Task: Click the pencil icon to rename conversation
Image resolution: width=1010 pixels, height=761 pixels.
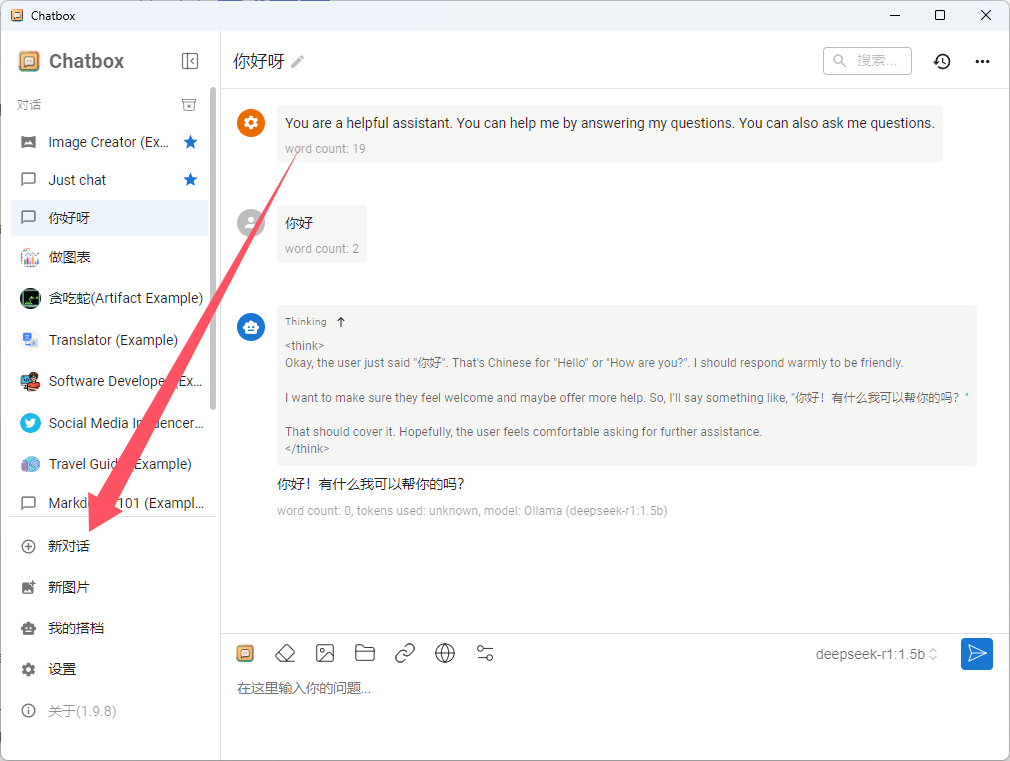Action: coord(298,61)
